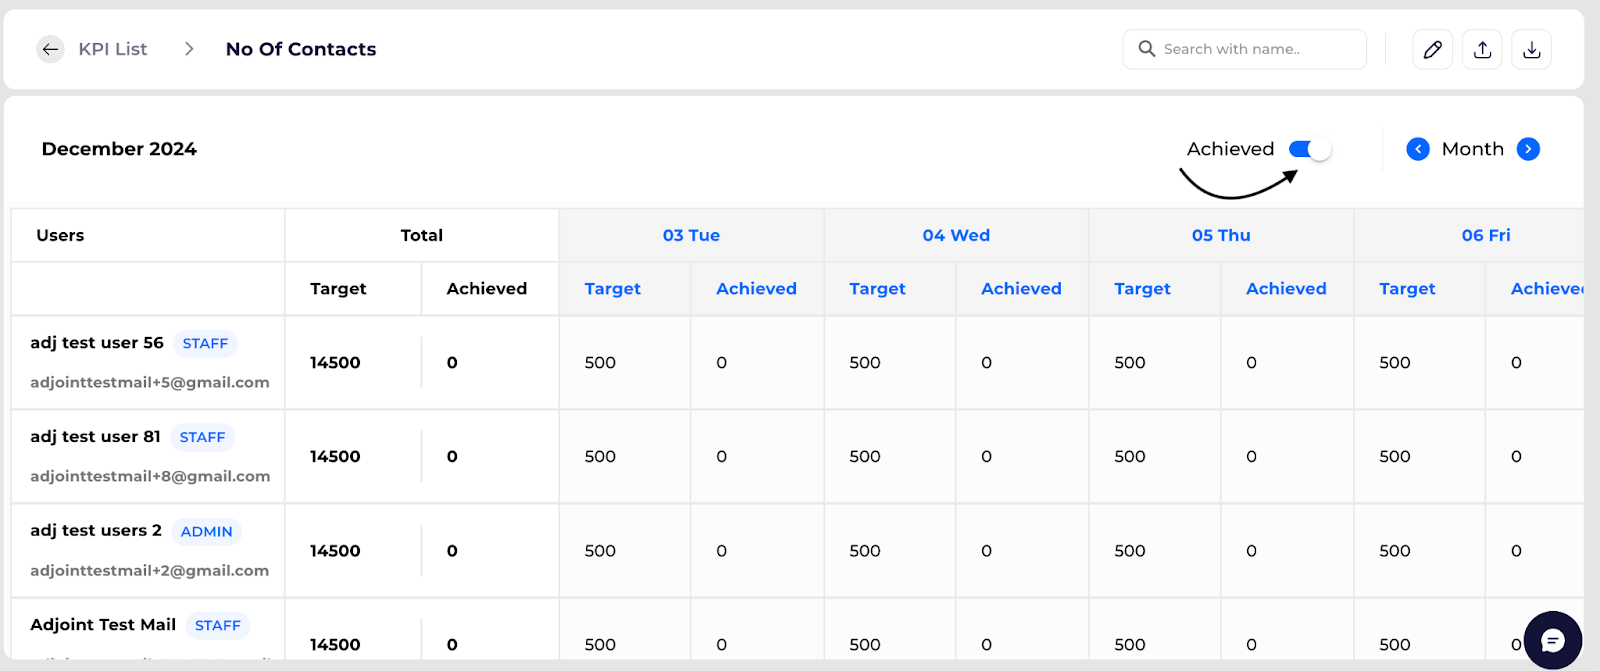Select user adj test user 81
The image size is (1600, 671).
tap(95, 437)
